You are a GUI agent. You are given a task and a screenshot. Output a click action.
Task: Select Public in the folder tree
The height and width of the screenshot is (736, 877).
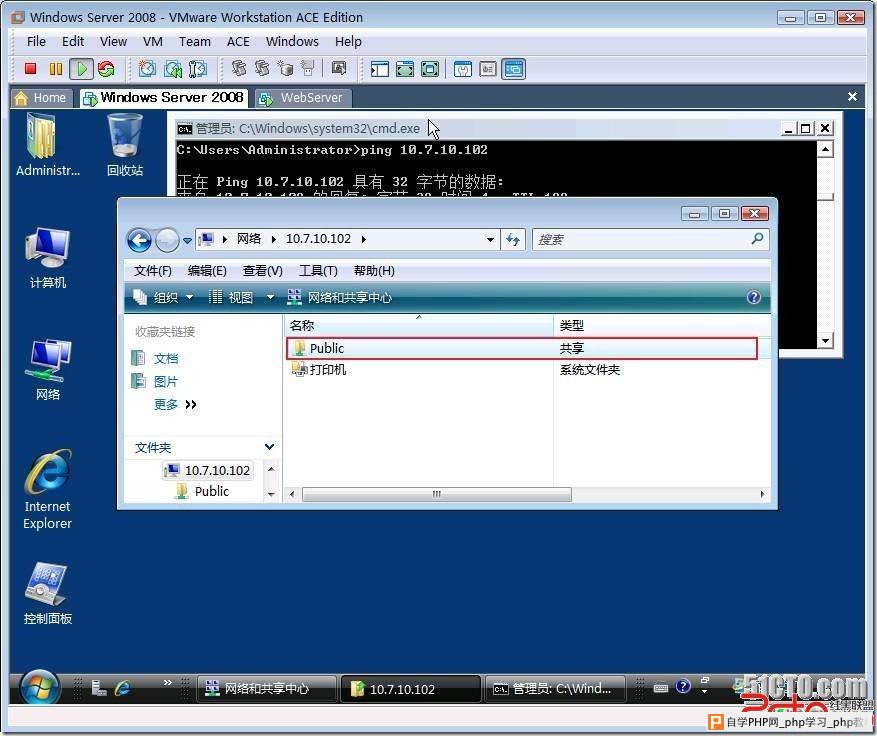tap(202, 491)
